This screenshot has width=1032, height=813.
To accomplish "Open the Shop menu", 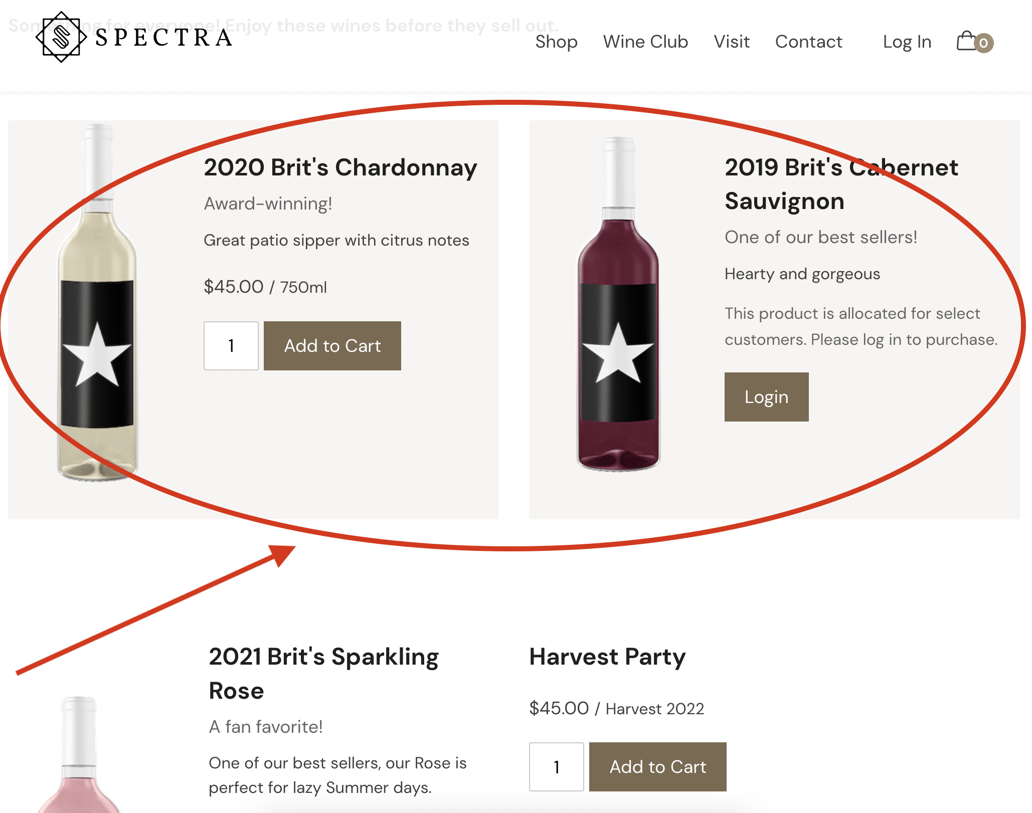I will tap(556, 42).
